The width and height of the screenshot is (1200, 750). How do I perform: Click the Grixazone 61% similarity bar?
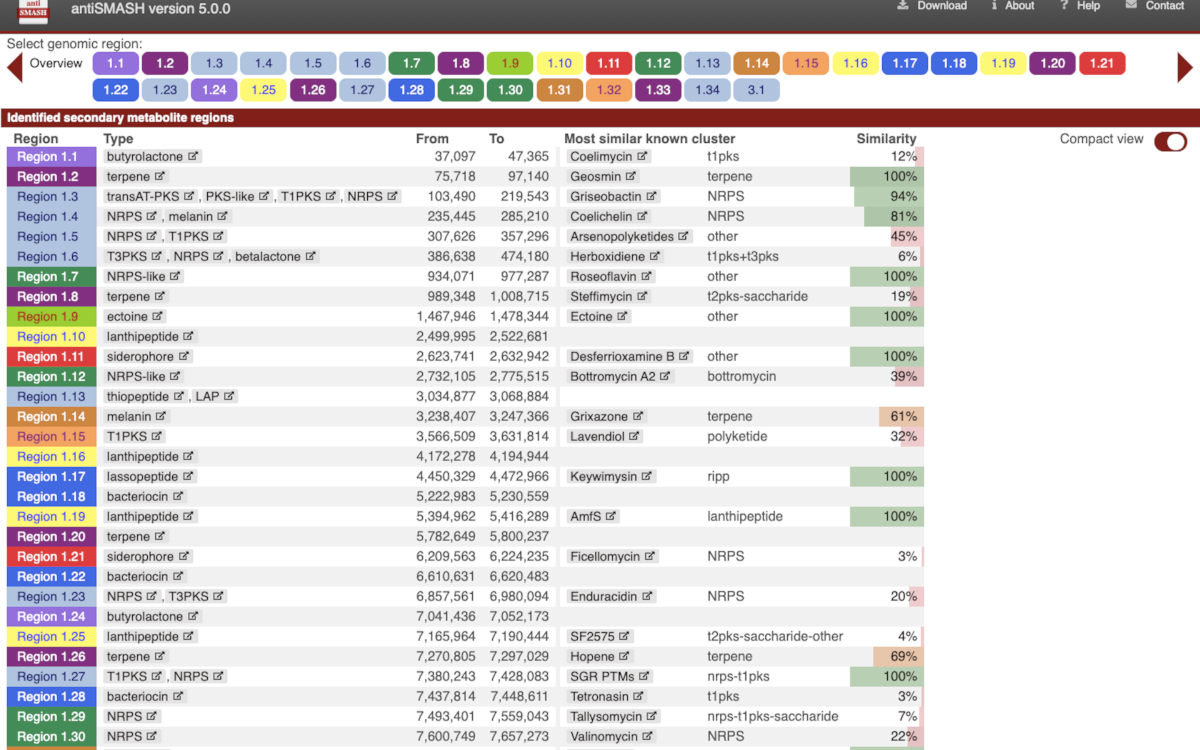point(901,417)
